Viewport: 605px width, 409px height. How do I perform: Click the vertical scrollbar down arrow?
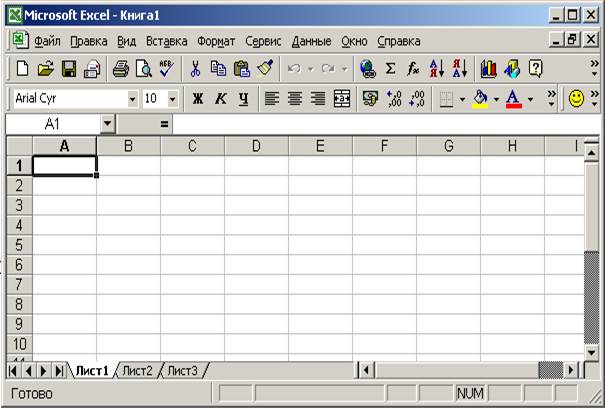(x=591, y=352)
